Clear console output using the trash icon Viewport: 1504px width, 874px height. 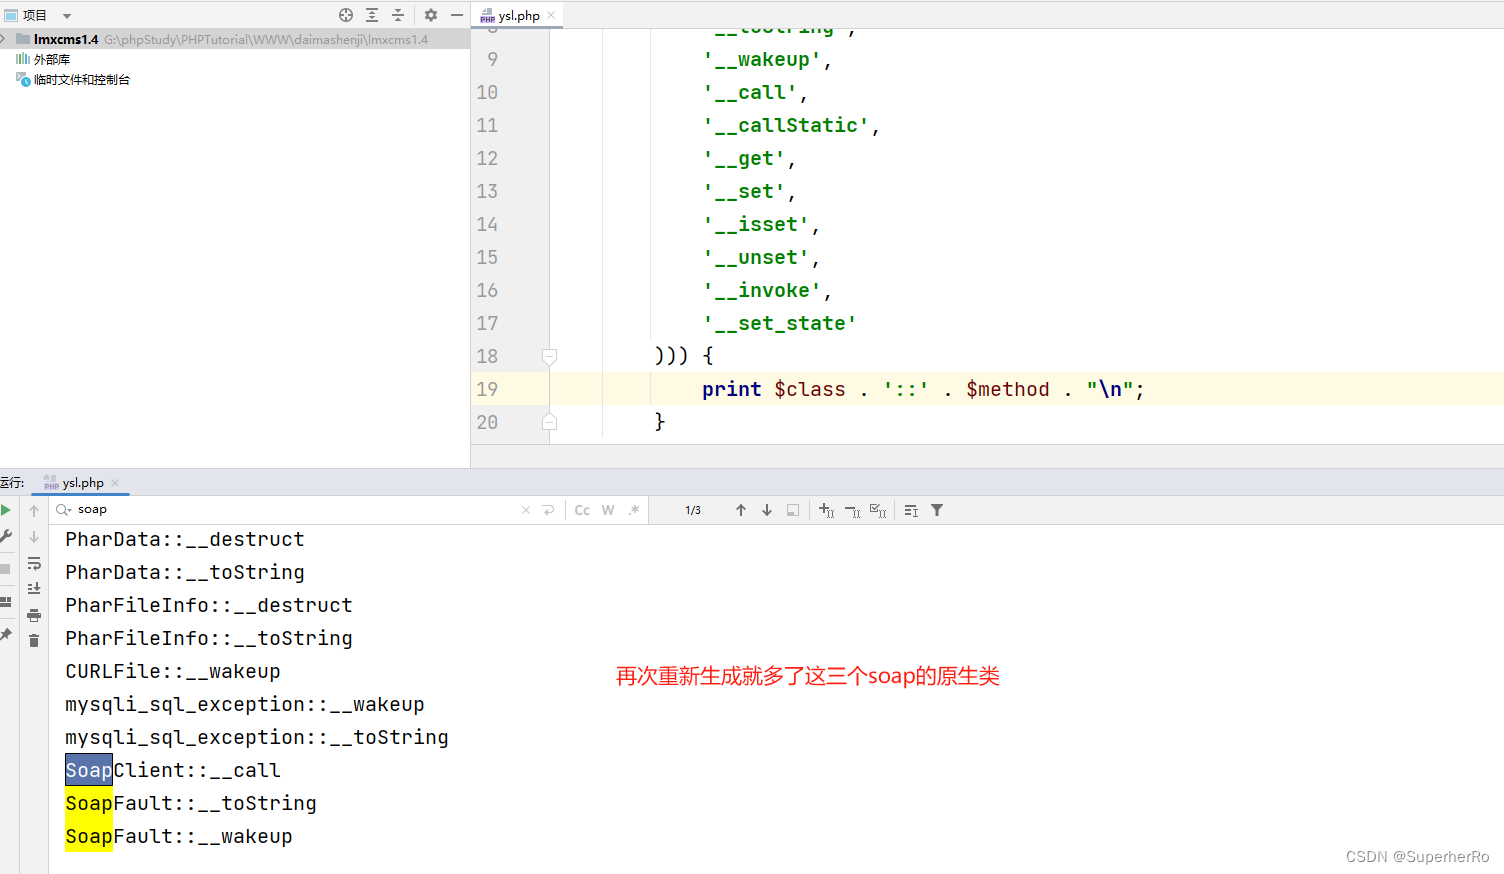(x=34, y=640)
